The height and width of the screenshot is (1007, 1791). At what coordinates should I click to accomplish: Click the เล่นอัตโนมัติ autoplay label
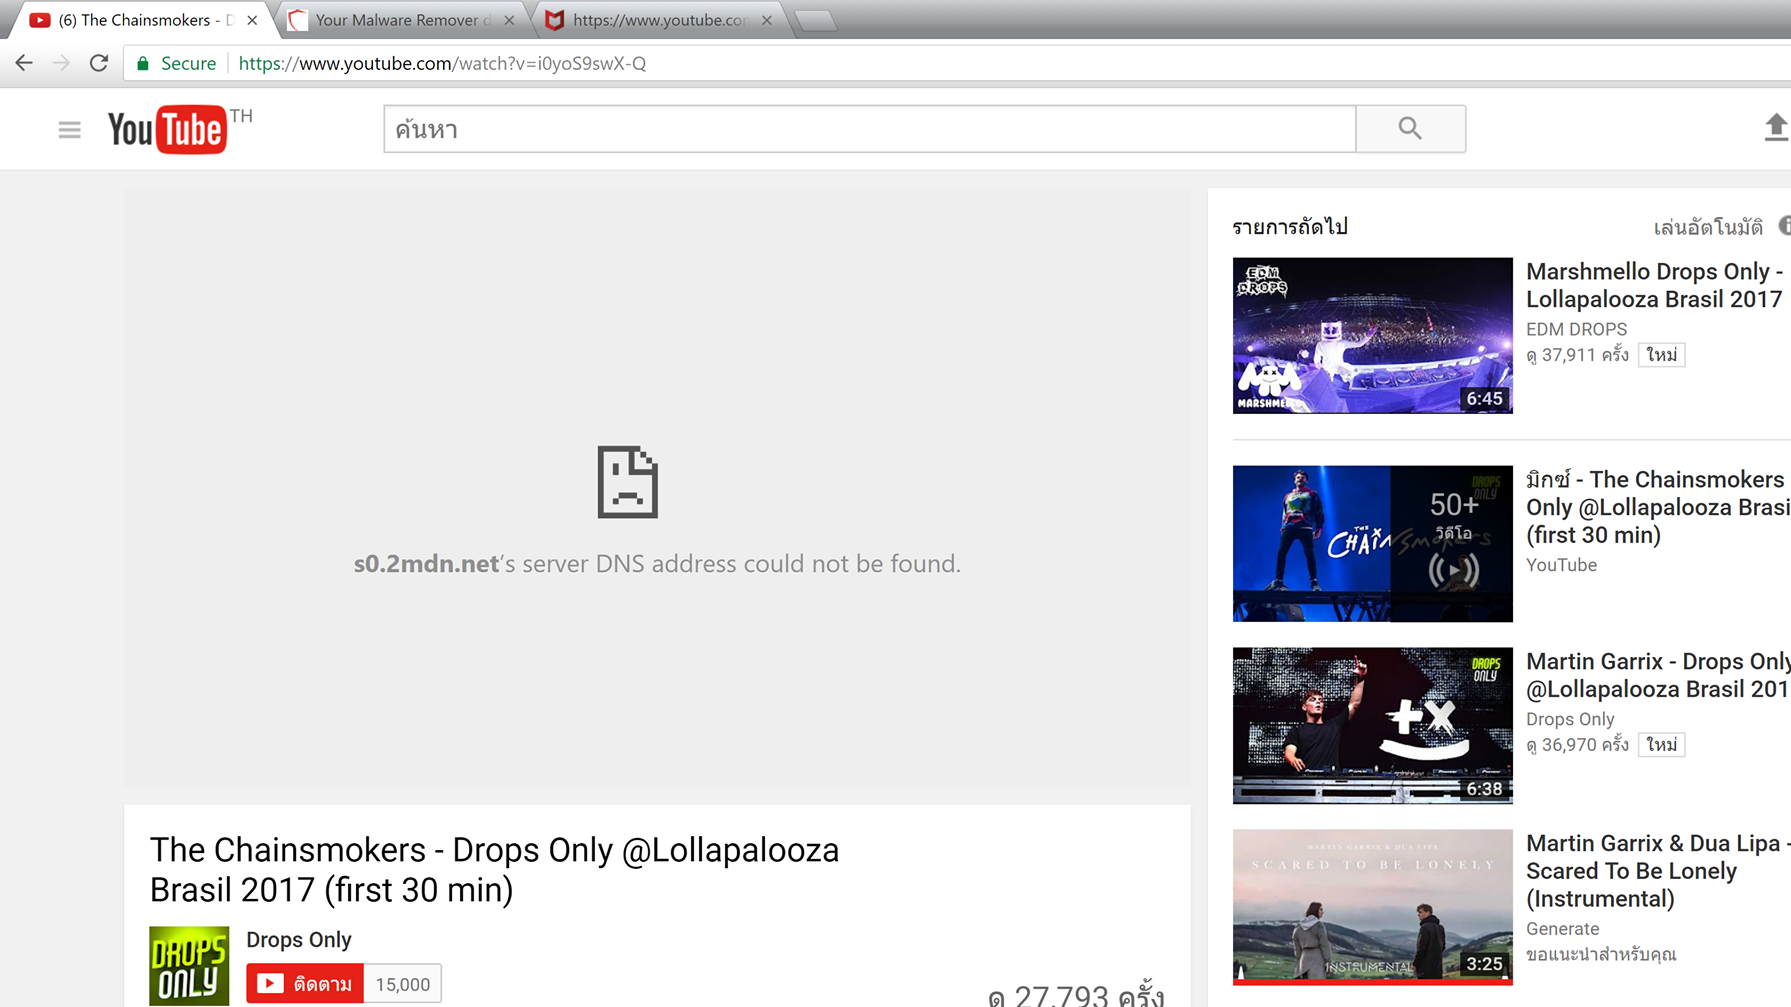(1707, 227)
